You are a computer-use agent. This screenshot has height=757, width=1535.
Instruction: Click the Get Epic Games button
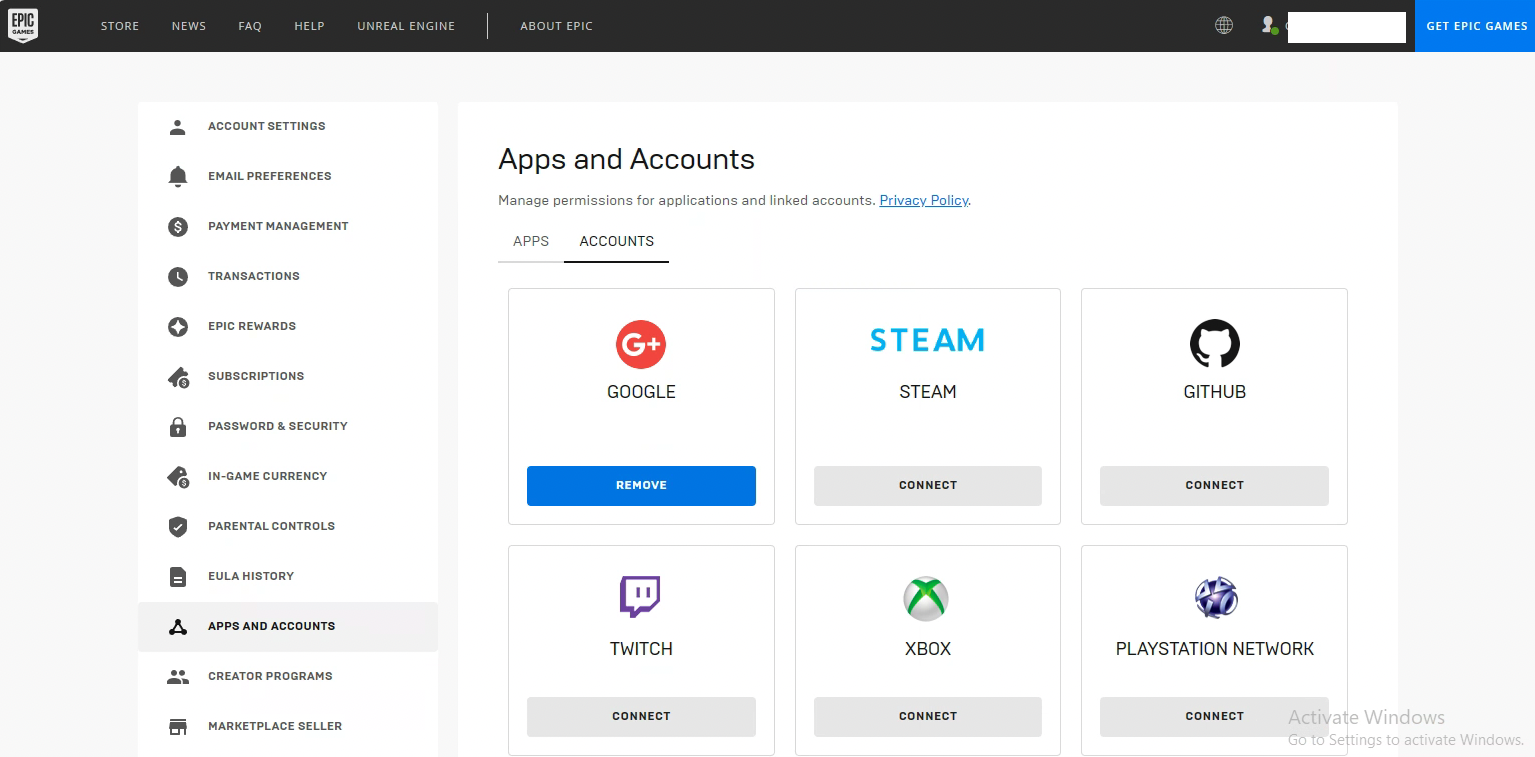(x=1476, y=26)
